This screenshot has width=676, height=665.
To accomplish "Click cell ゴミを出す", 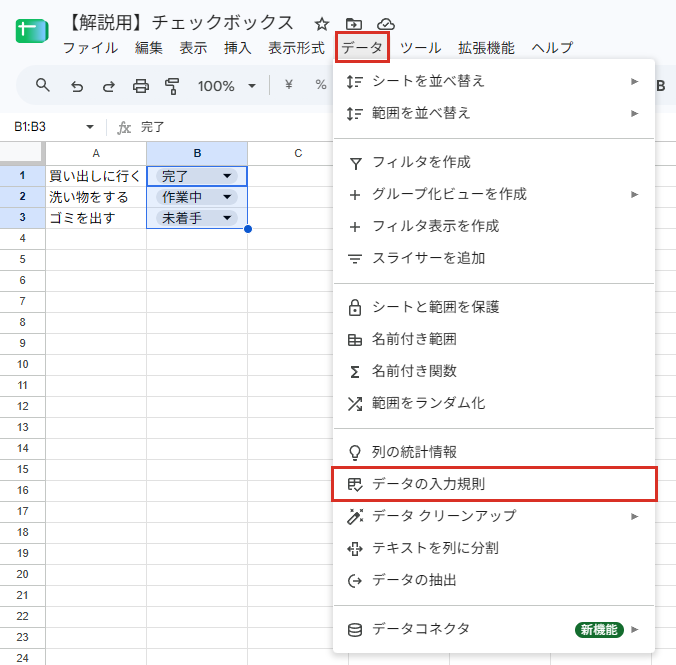I will click(x=96, y=218).
